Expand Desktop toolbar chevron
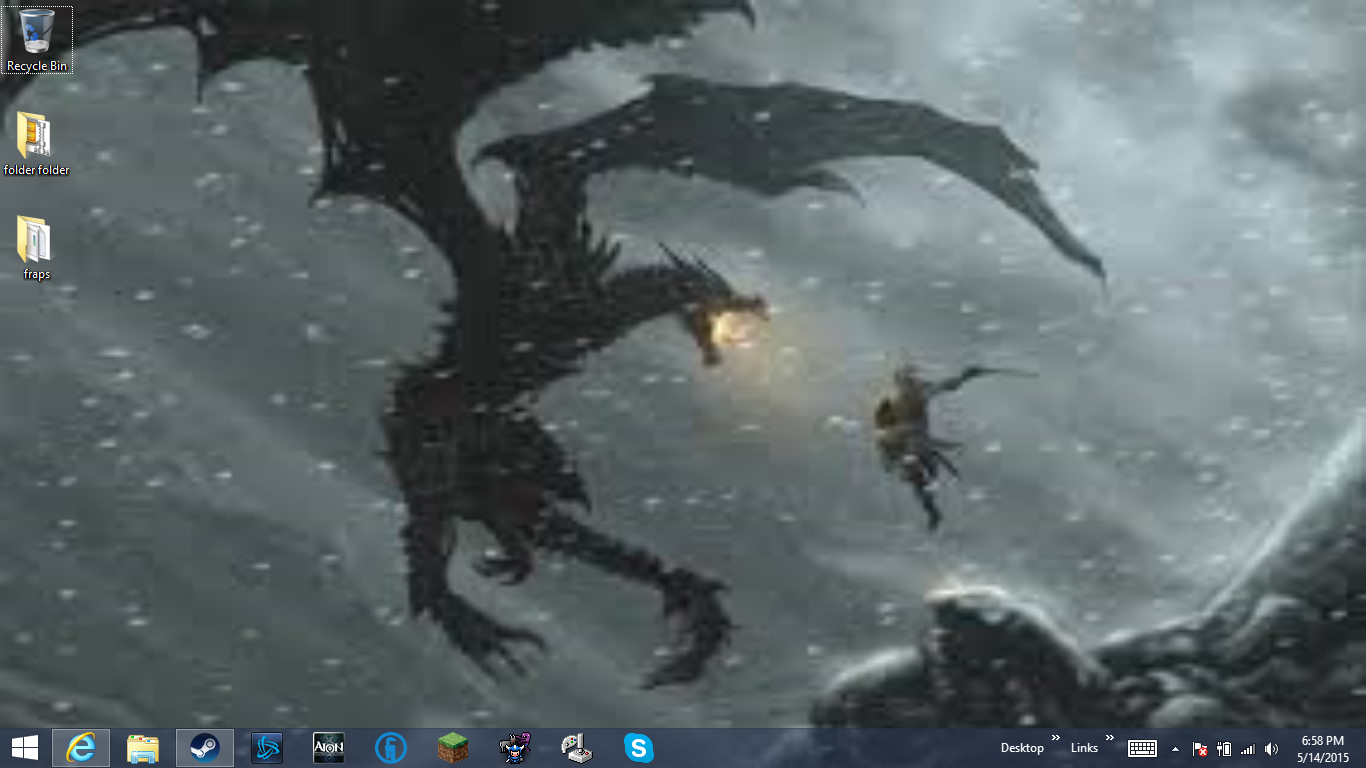 1054,739
